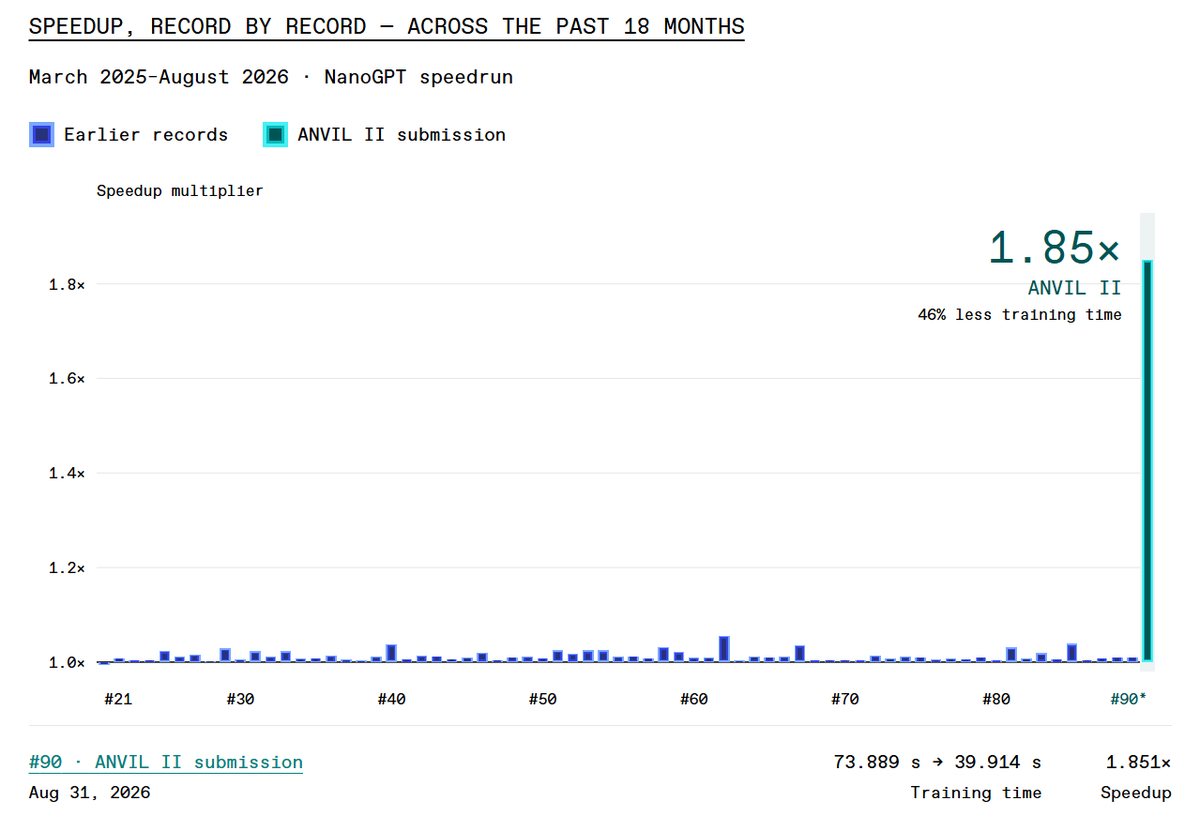Click the 'Earlier records' legend text
Screen dimensions: 1200x831
tap(146, 135)
